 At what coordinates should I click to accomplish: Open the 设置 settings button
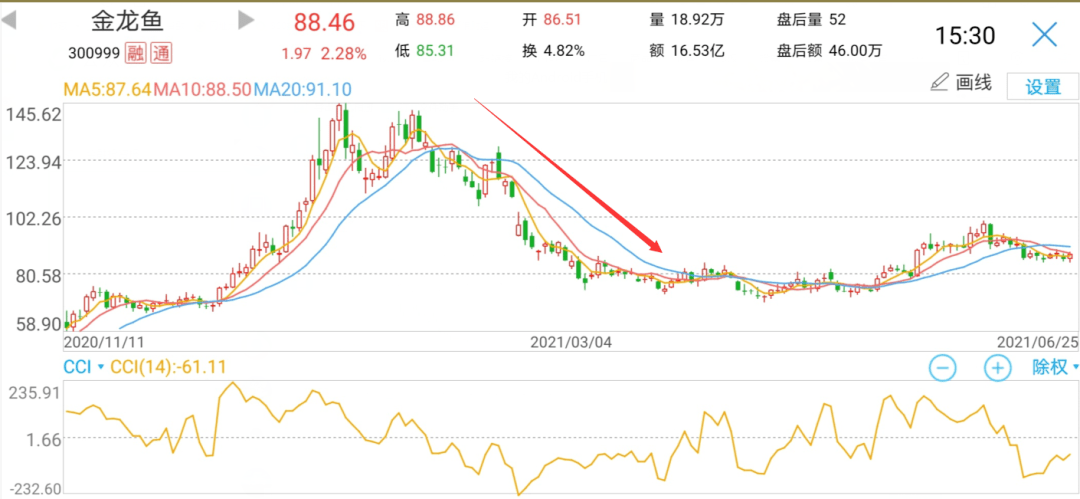click(x=1043, y=88)
